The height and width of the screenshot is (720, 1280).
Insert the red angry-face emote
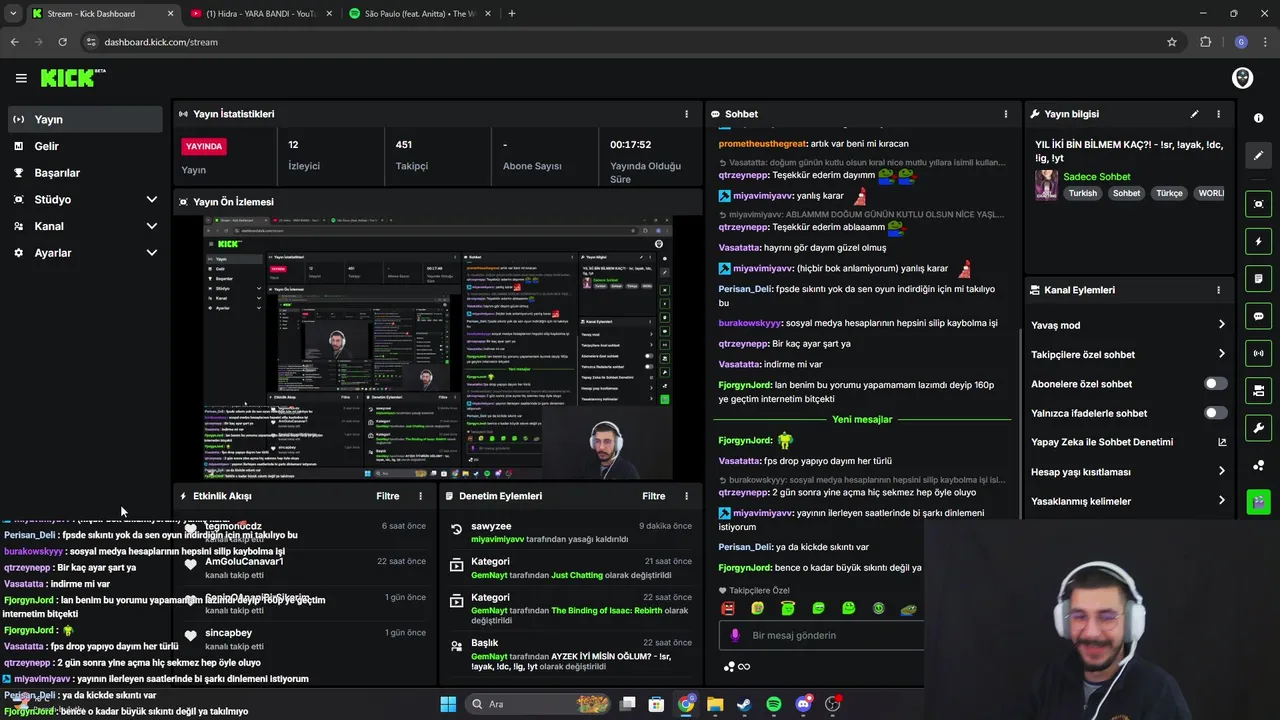click(x=728, y=608)
